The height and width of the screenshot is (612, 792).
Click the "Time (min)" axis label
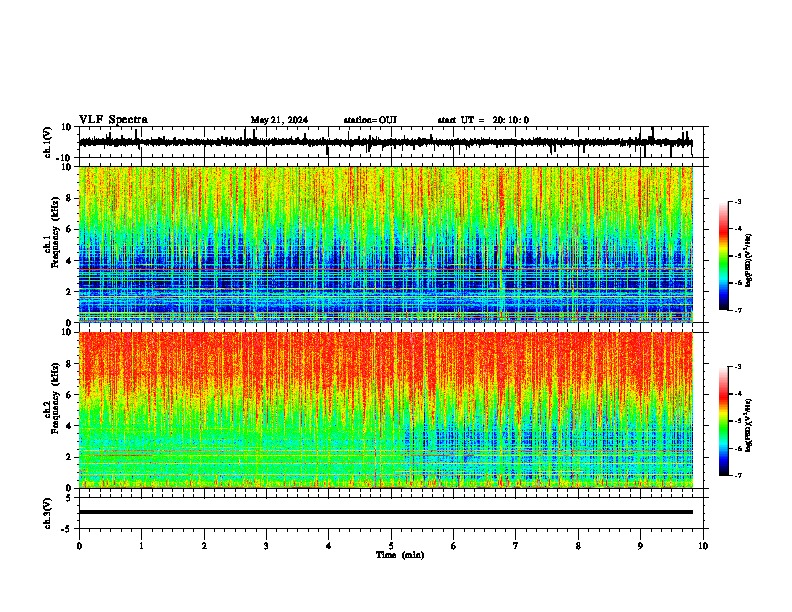[400, 555]
